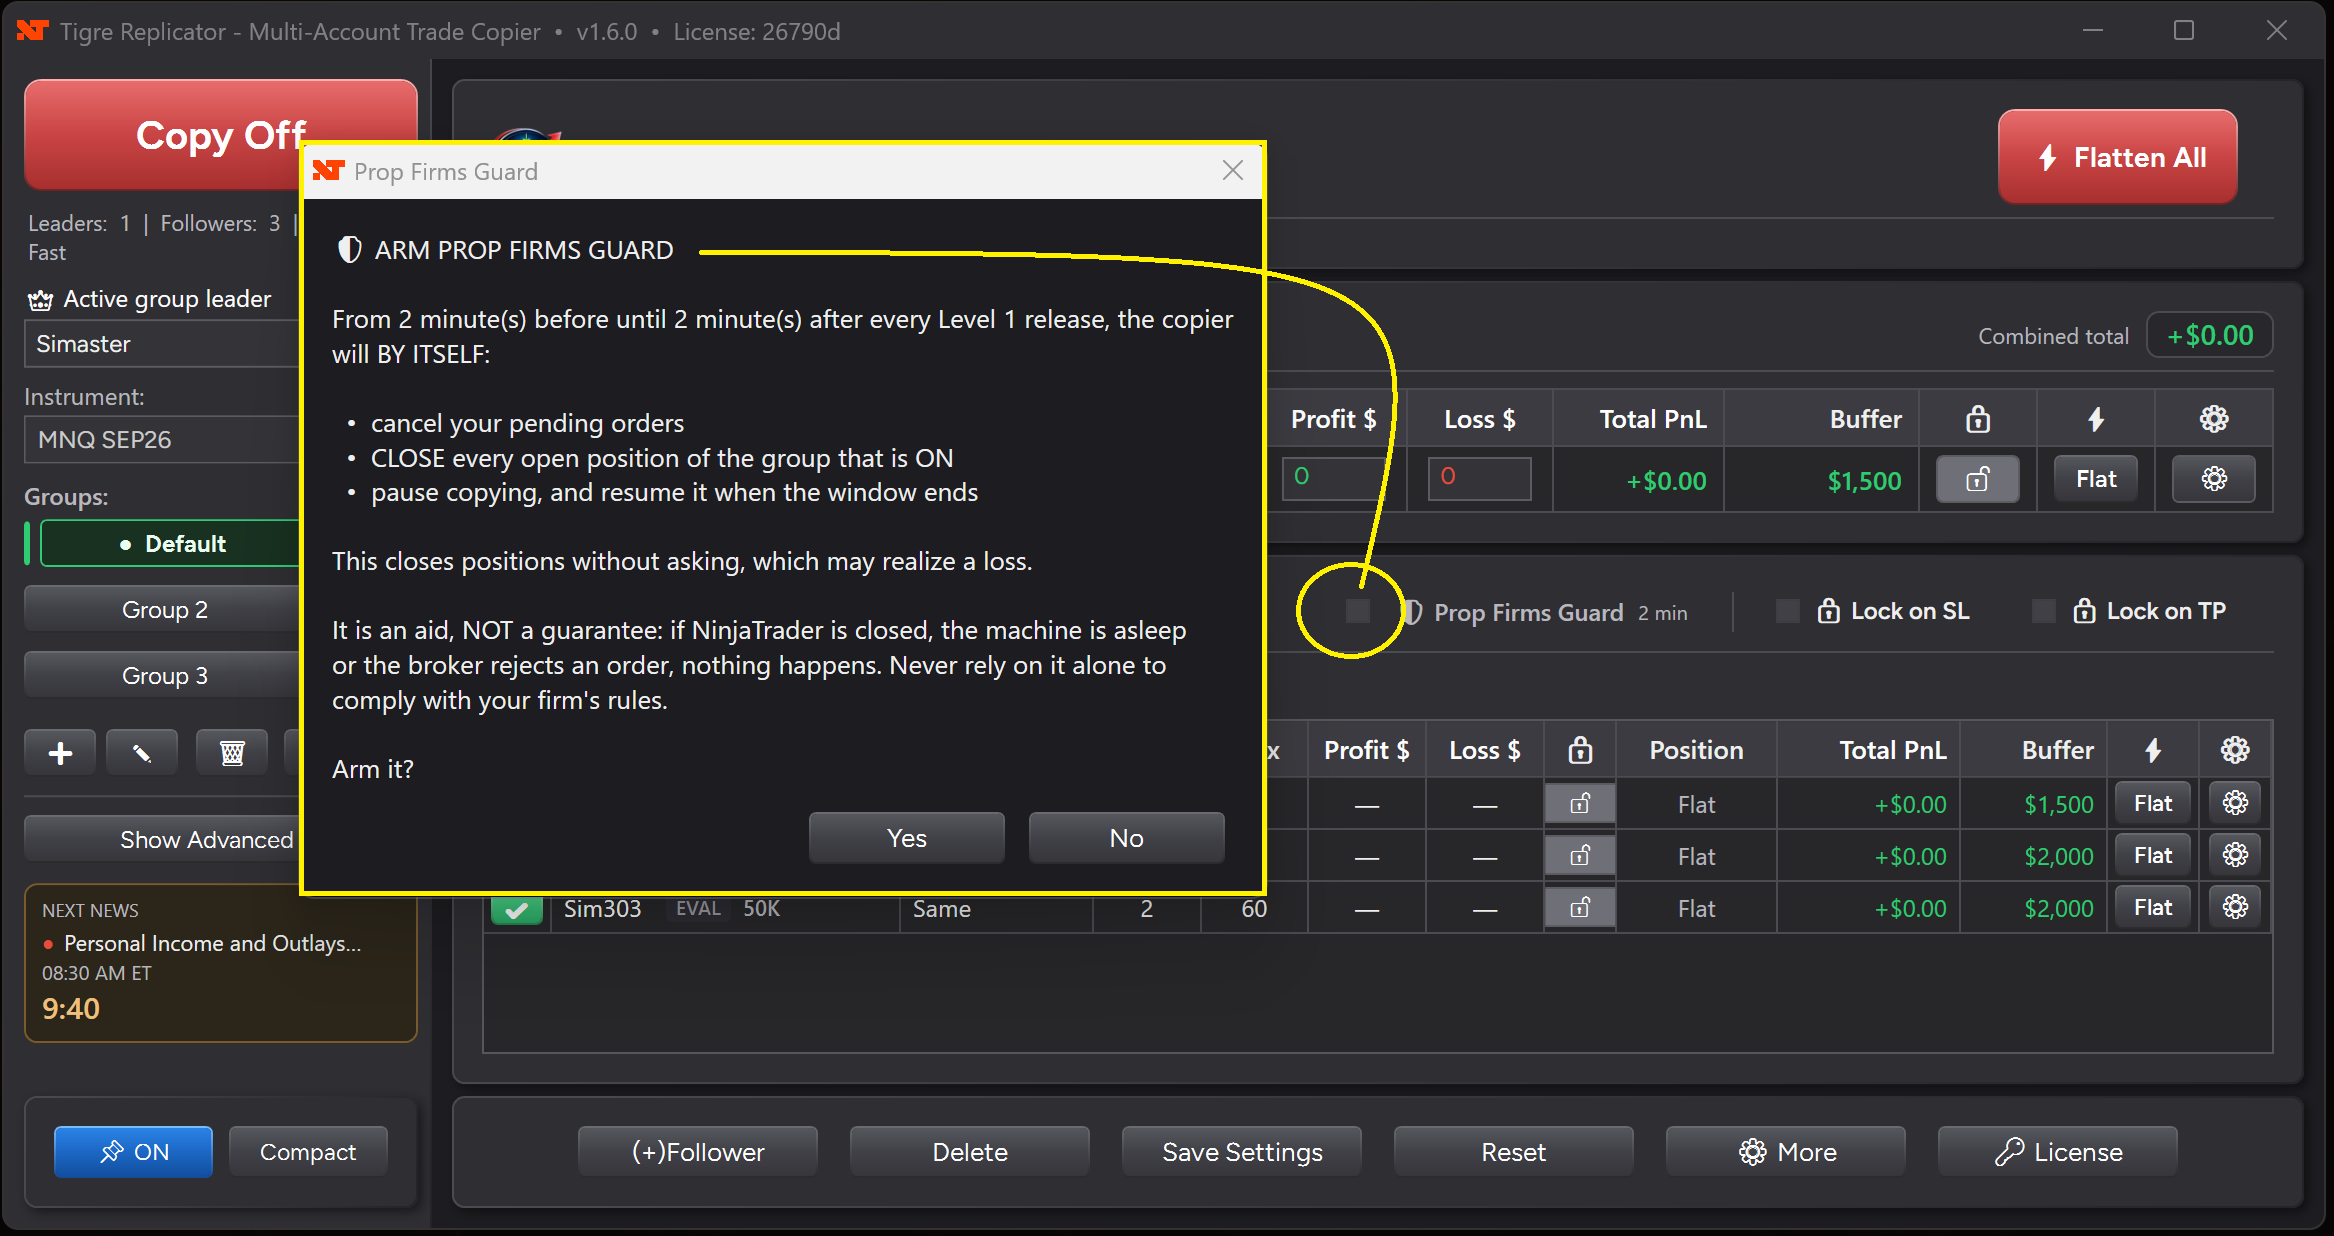Image resolution: width=2334 pixels, height=1236 pixels.
Task: Open gear settings in the row just above Sim303
Action: tap(2235, 855)
